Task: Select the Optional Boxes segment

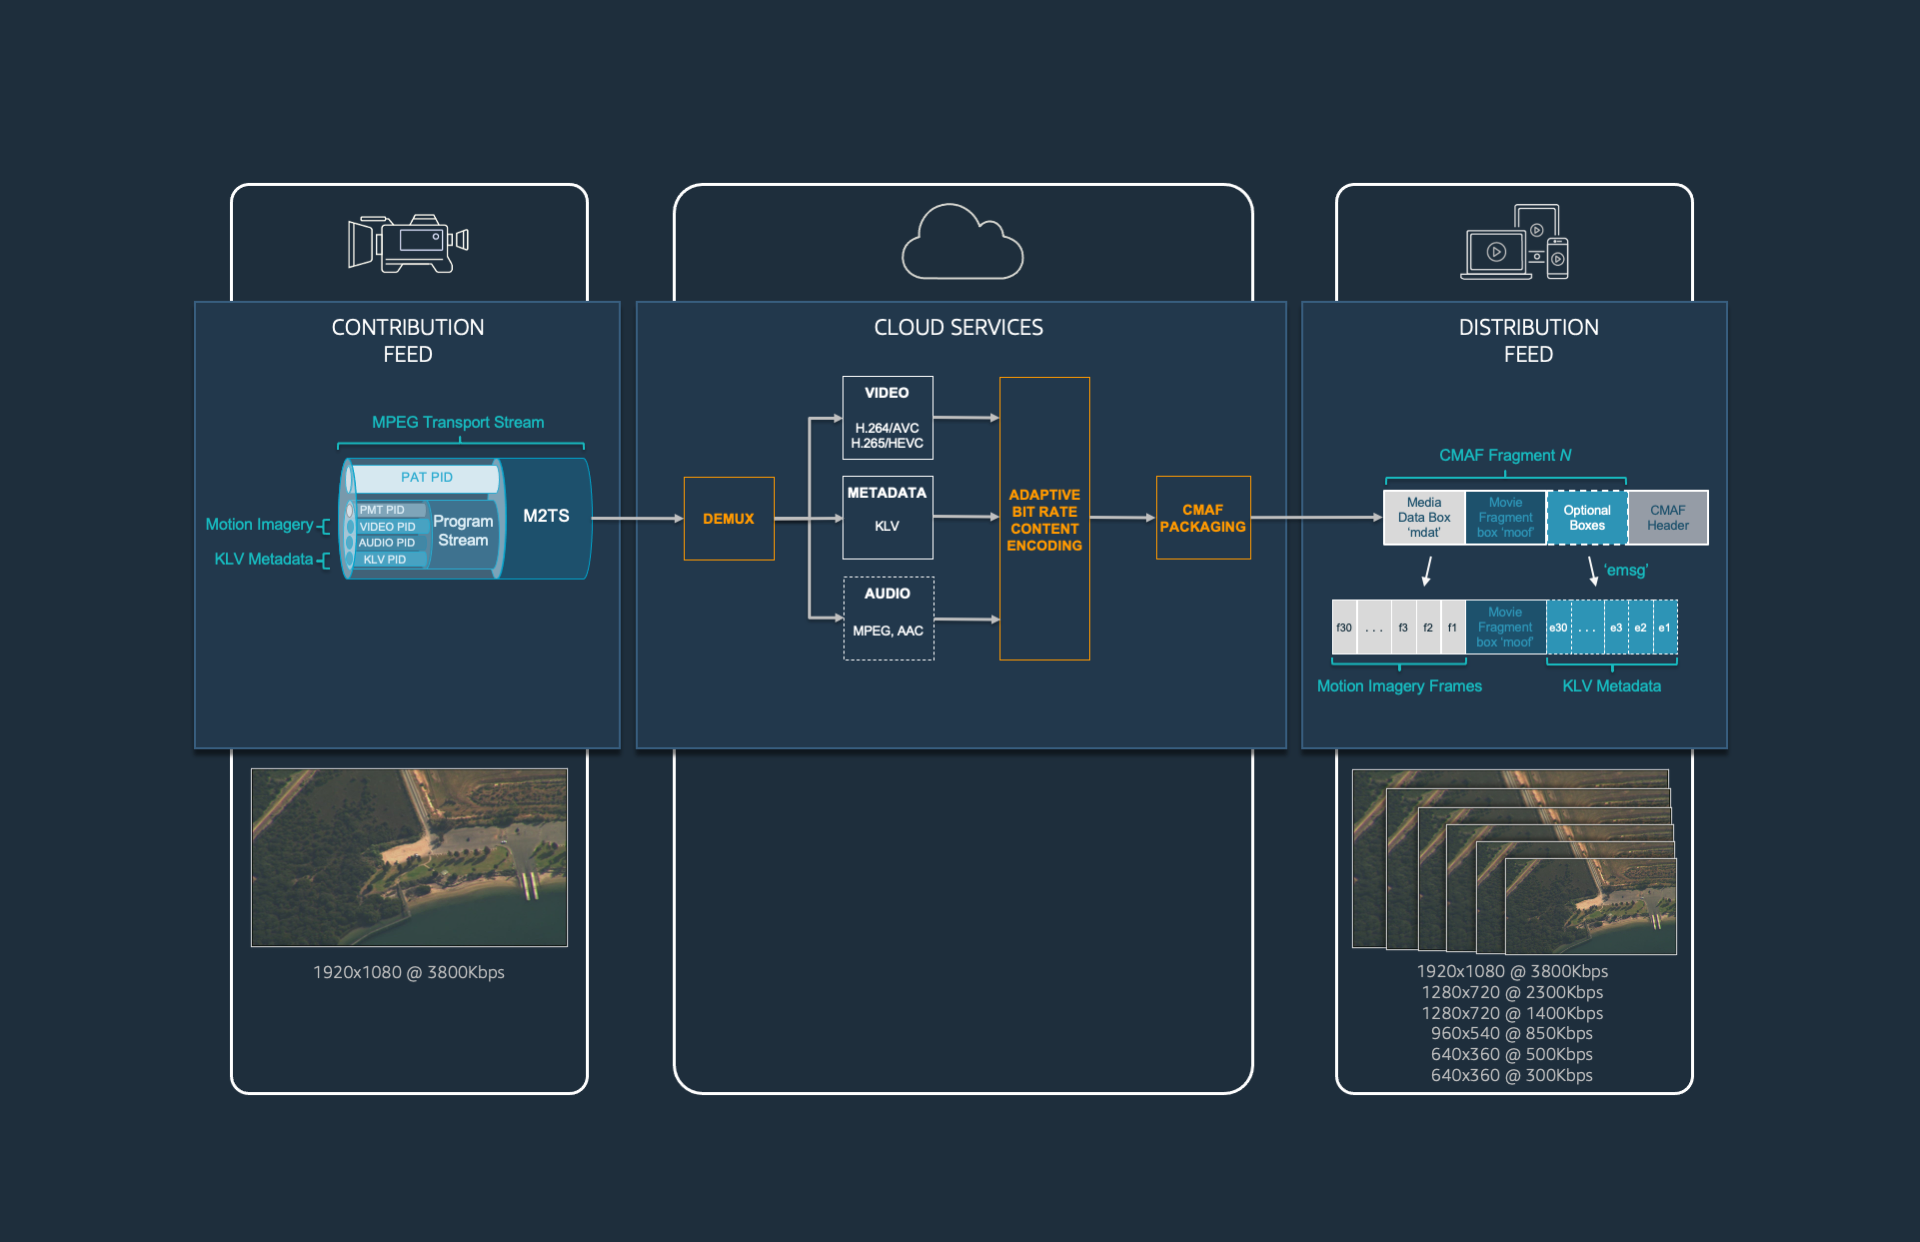Action: [1587, 517]
